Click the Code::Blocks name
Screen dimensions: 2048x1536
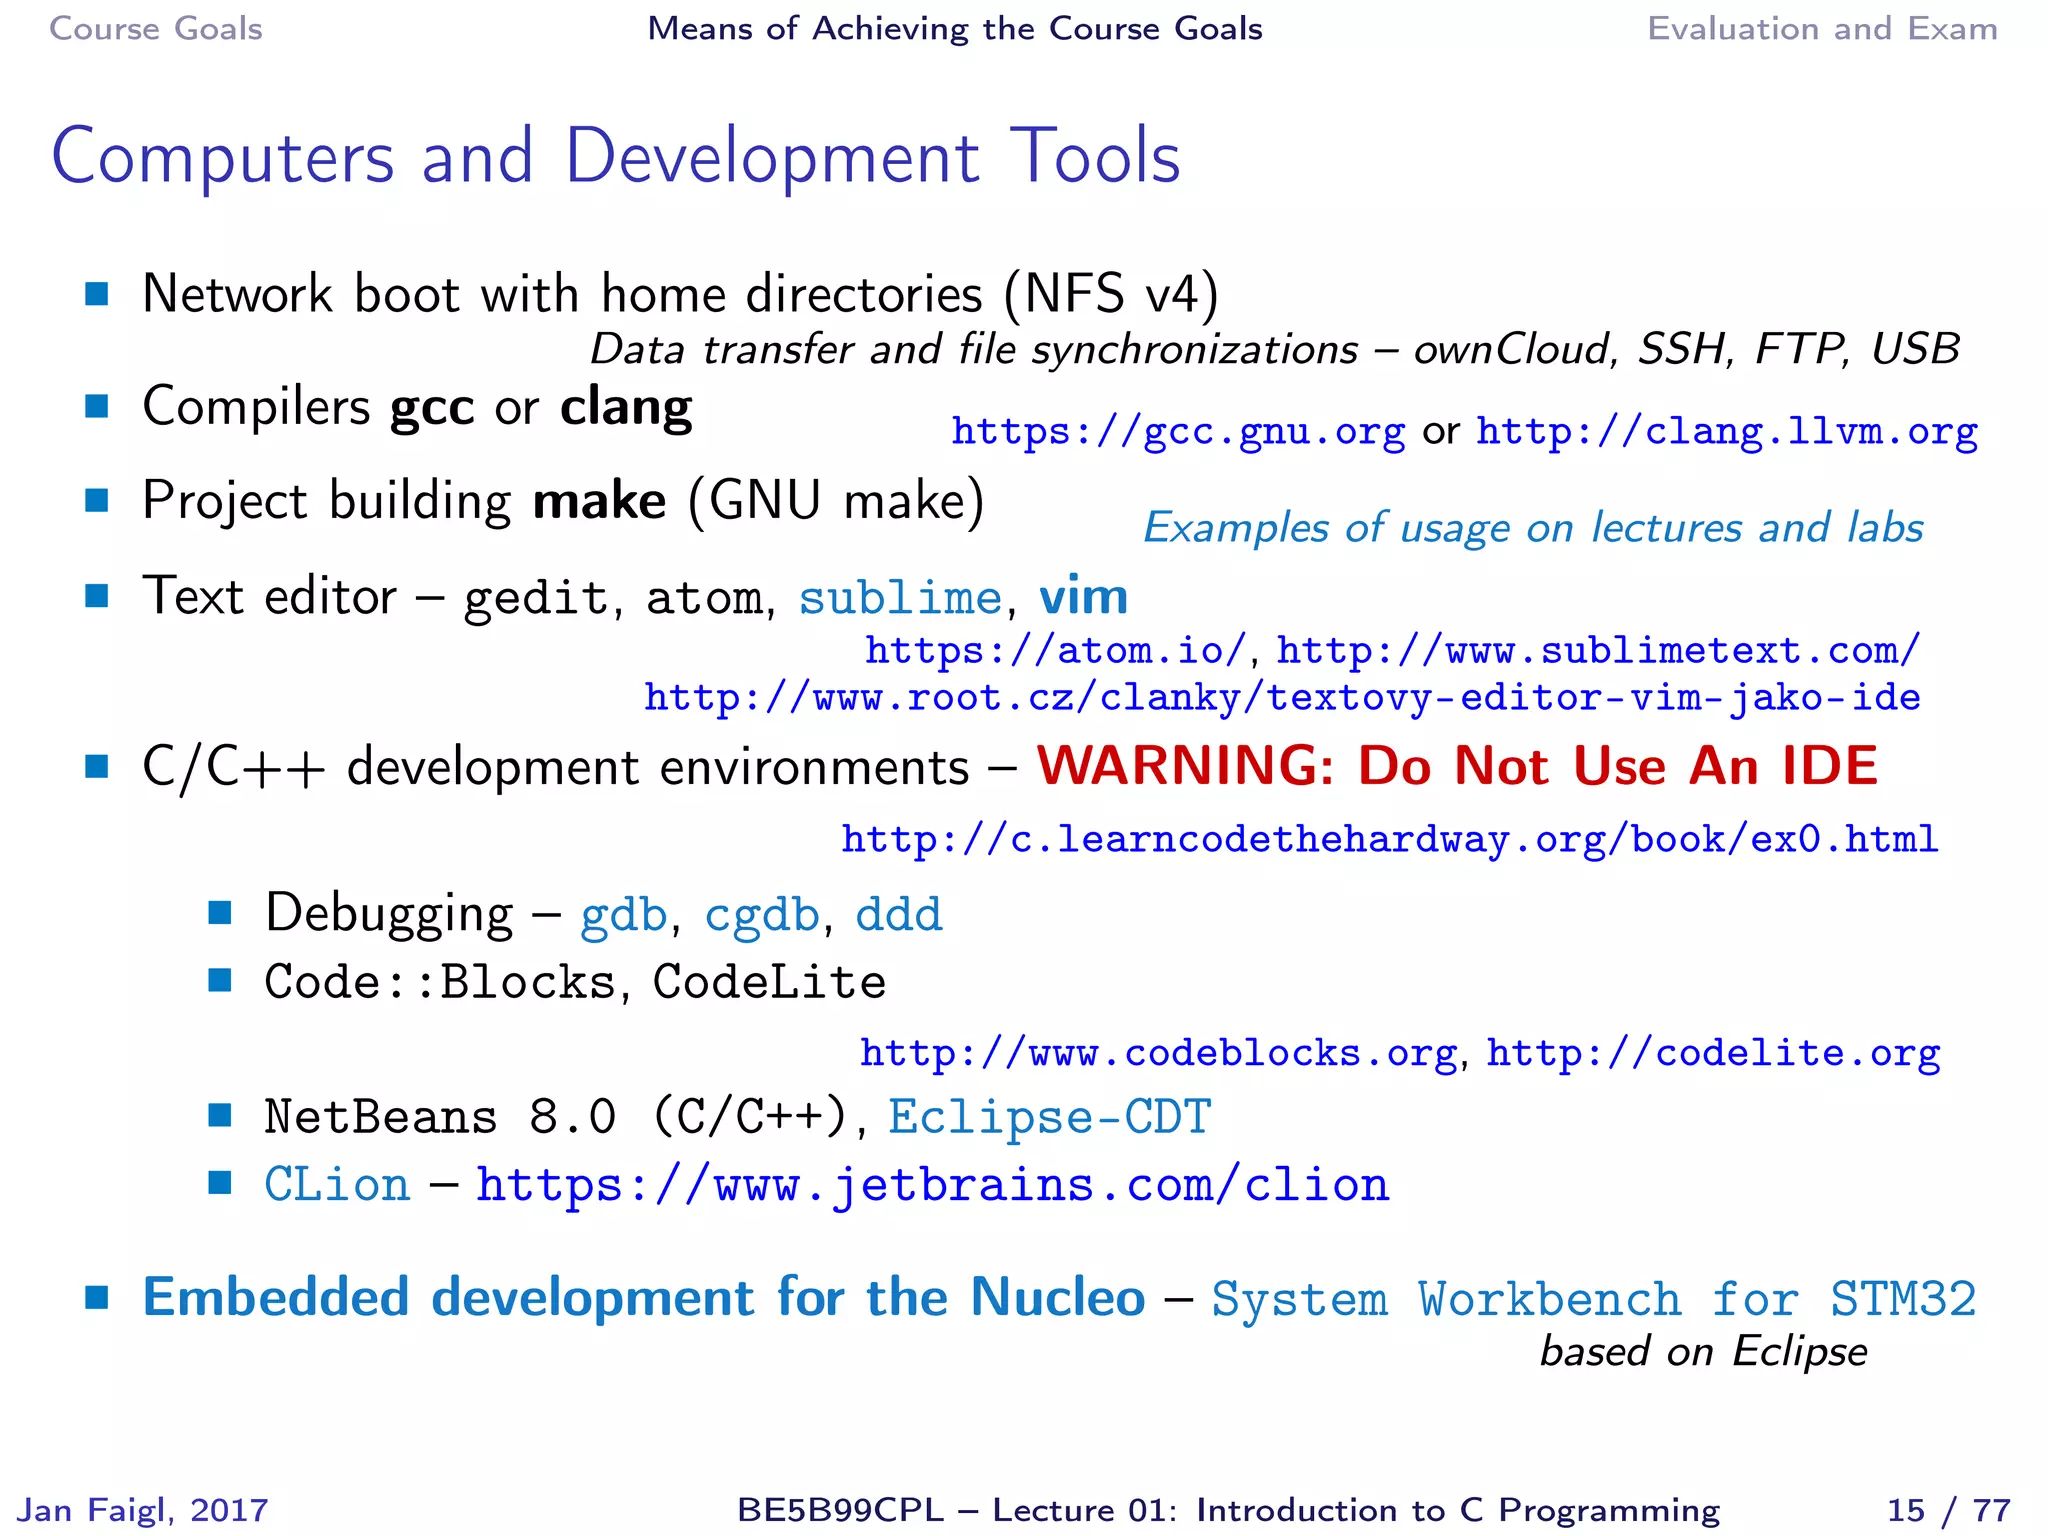(440, 982)
